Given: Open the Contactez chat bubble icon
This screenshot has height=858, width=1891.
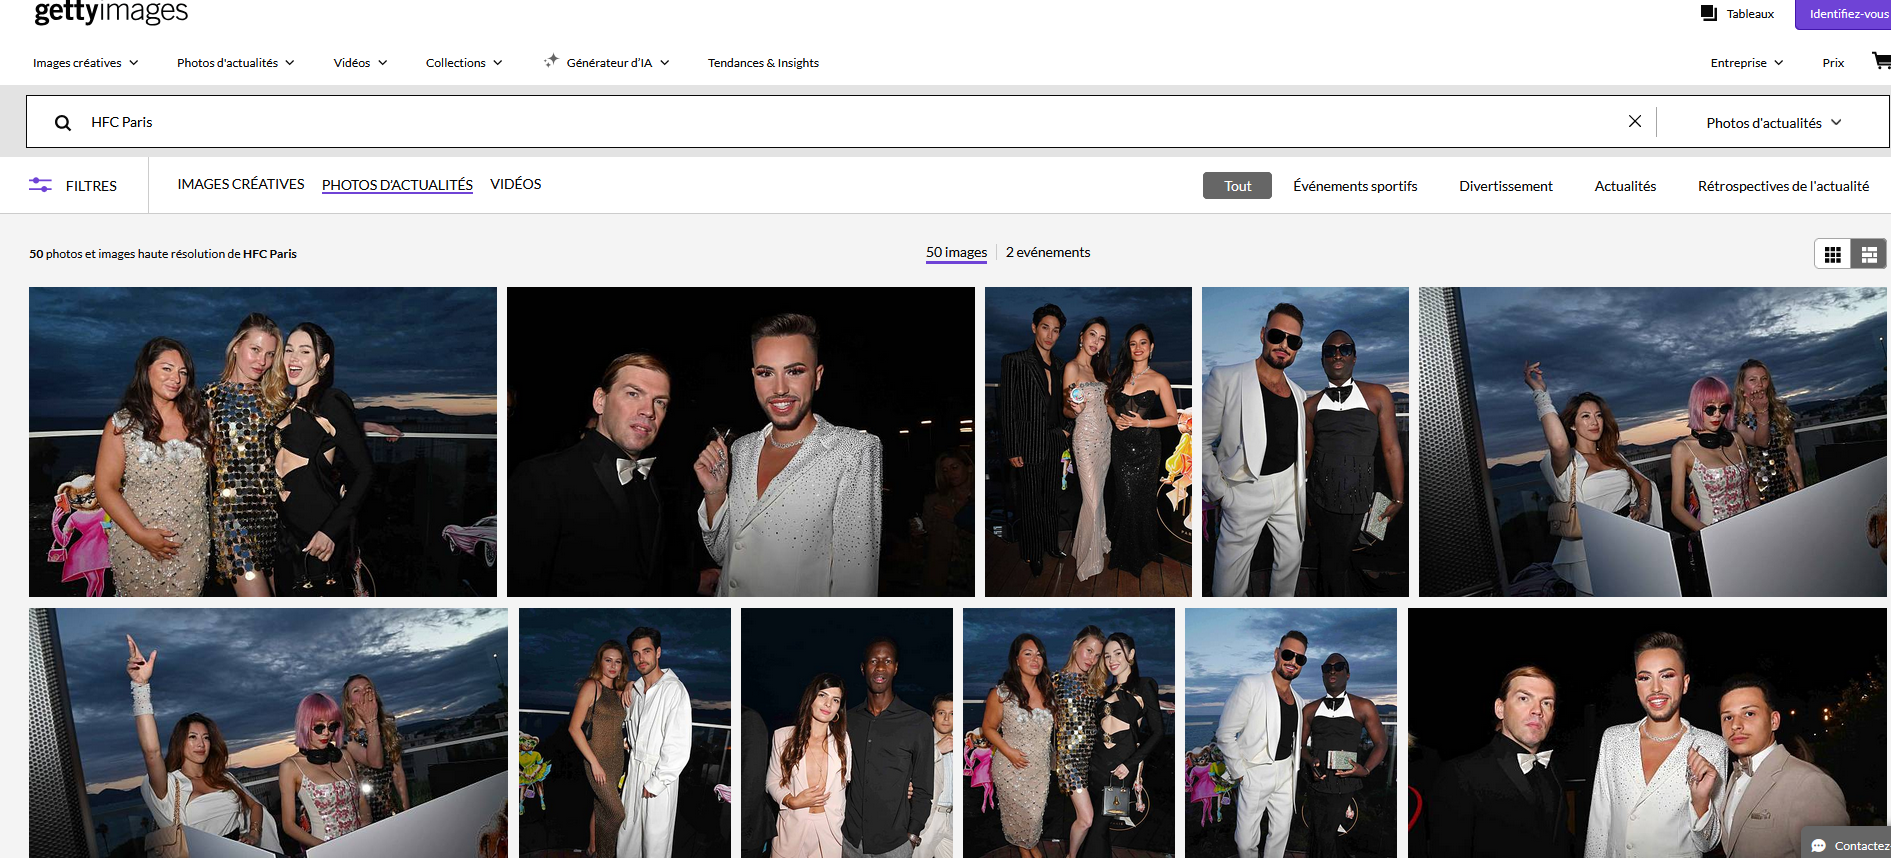Looking at the screenshot, I should click(1819, 846).
